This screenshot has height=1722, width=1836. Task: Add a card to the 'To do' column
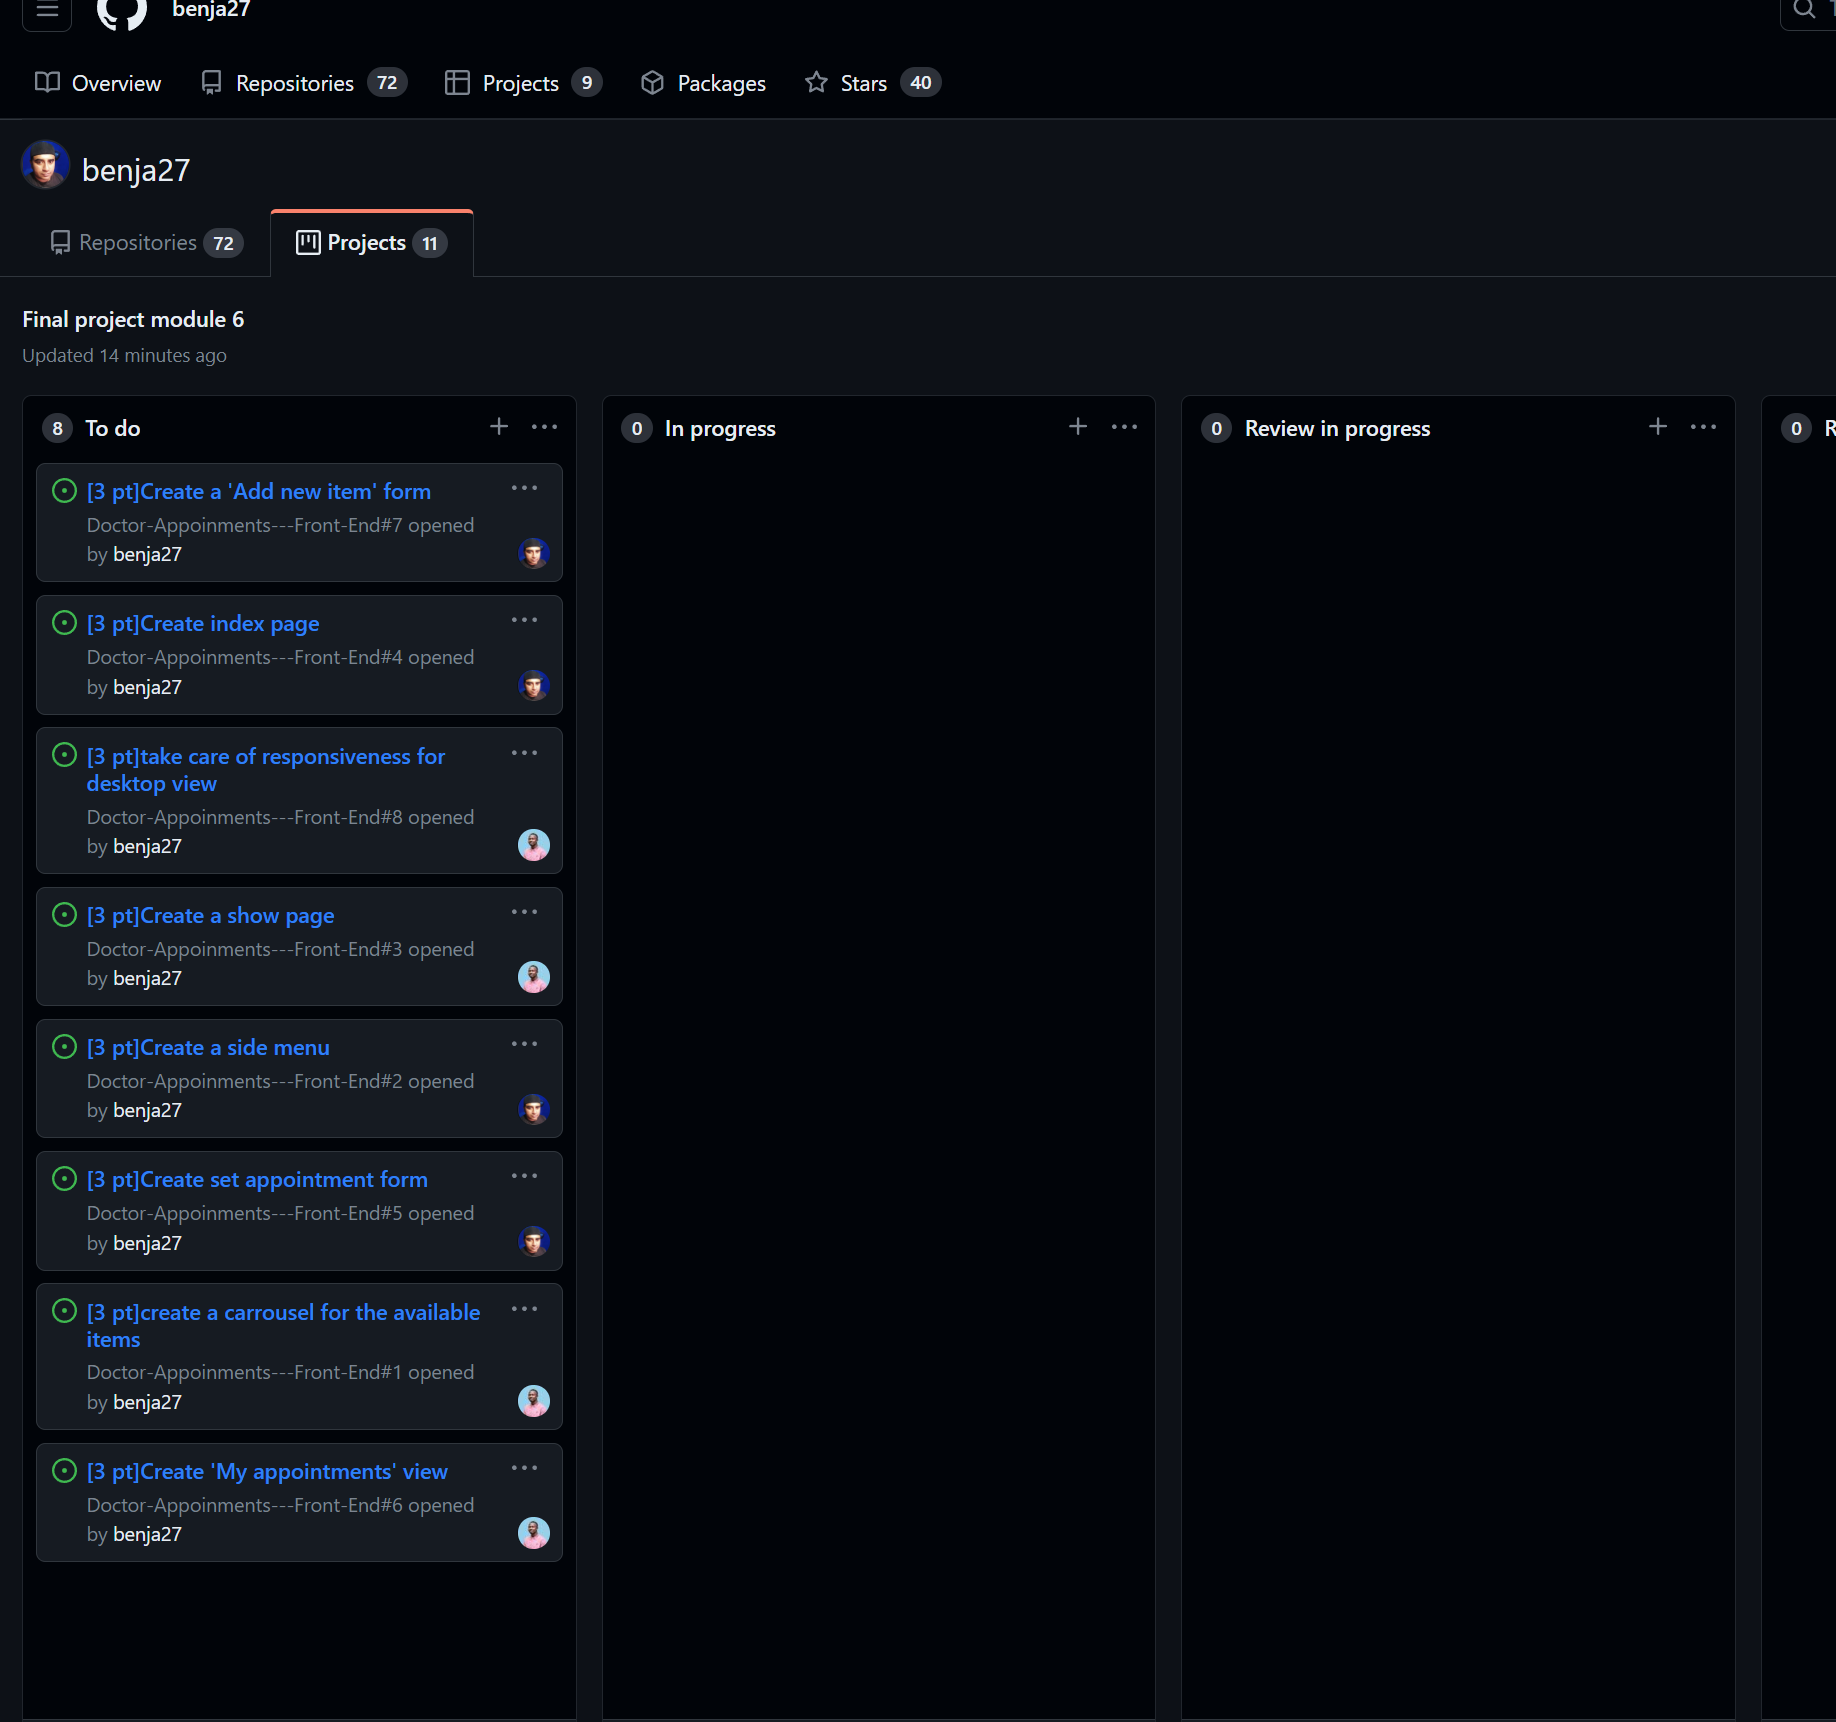pos(499,427)
